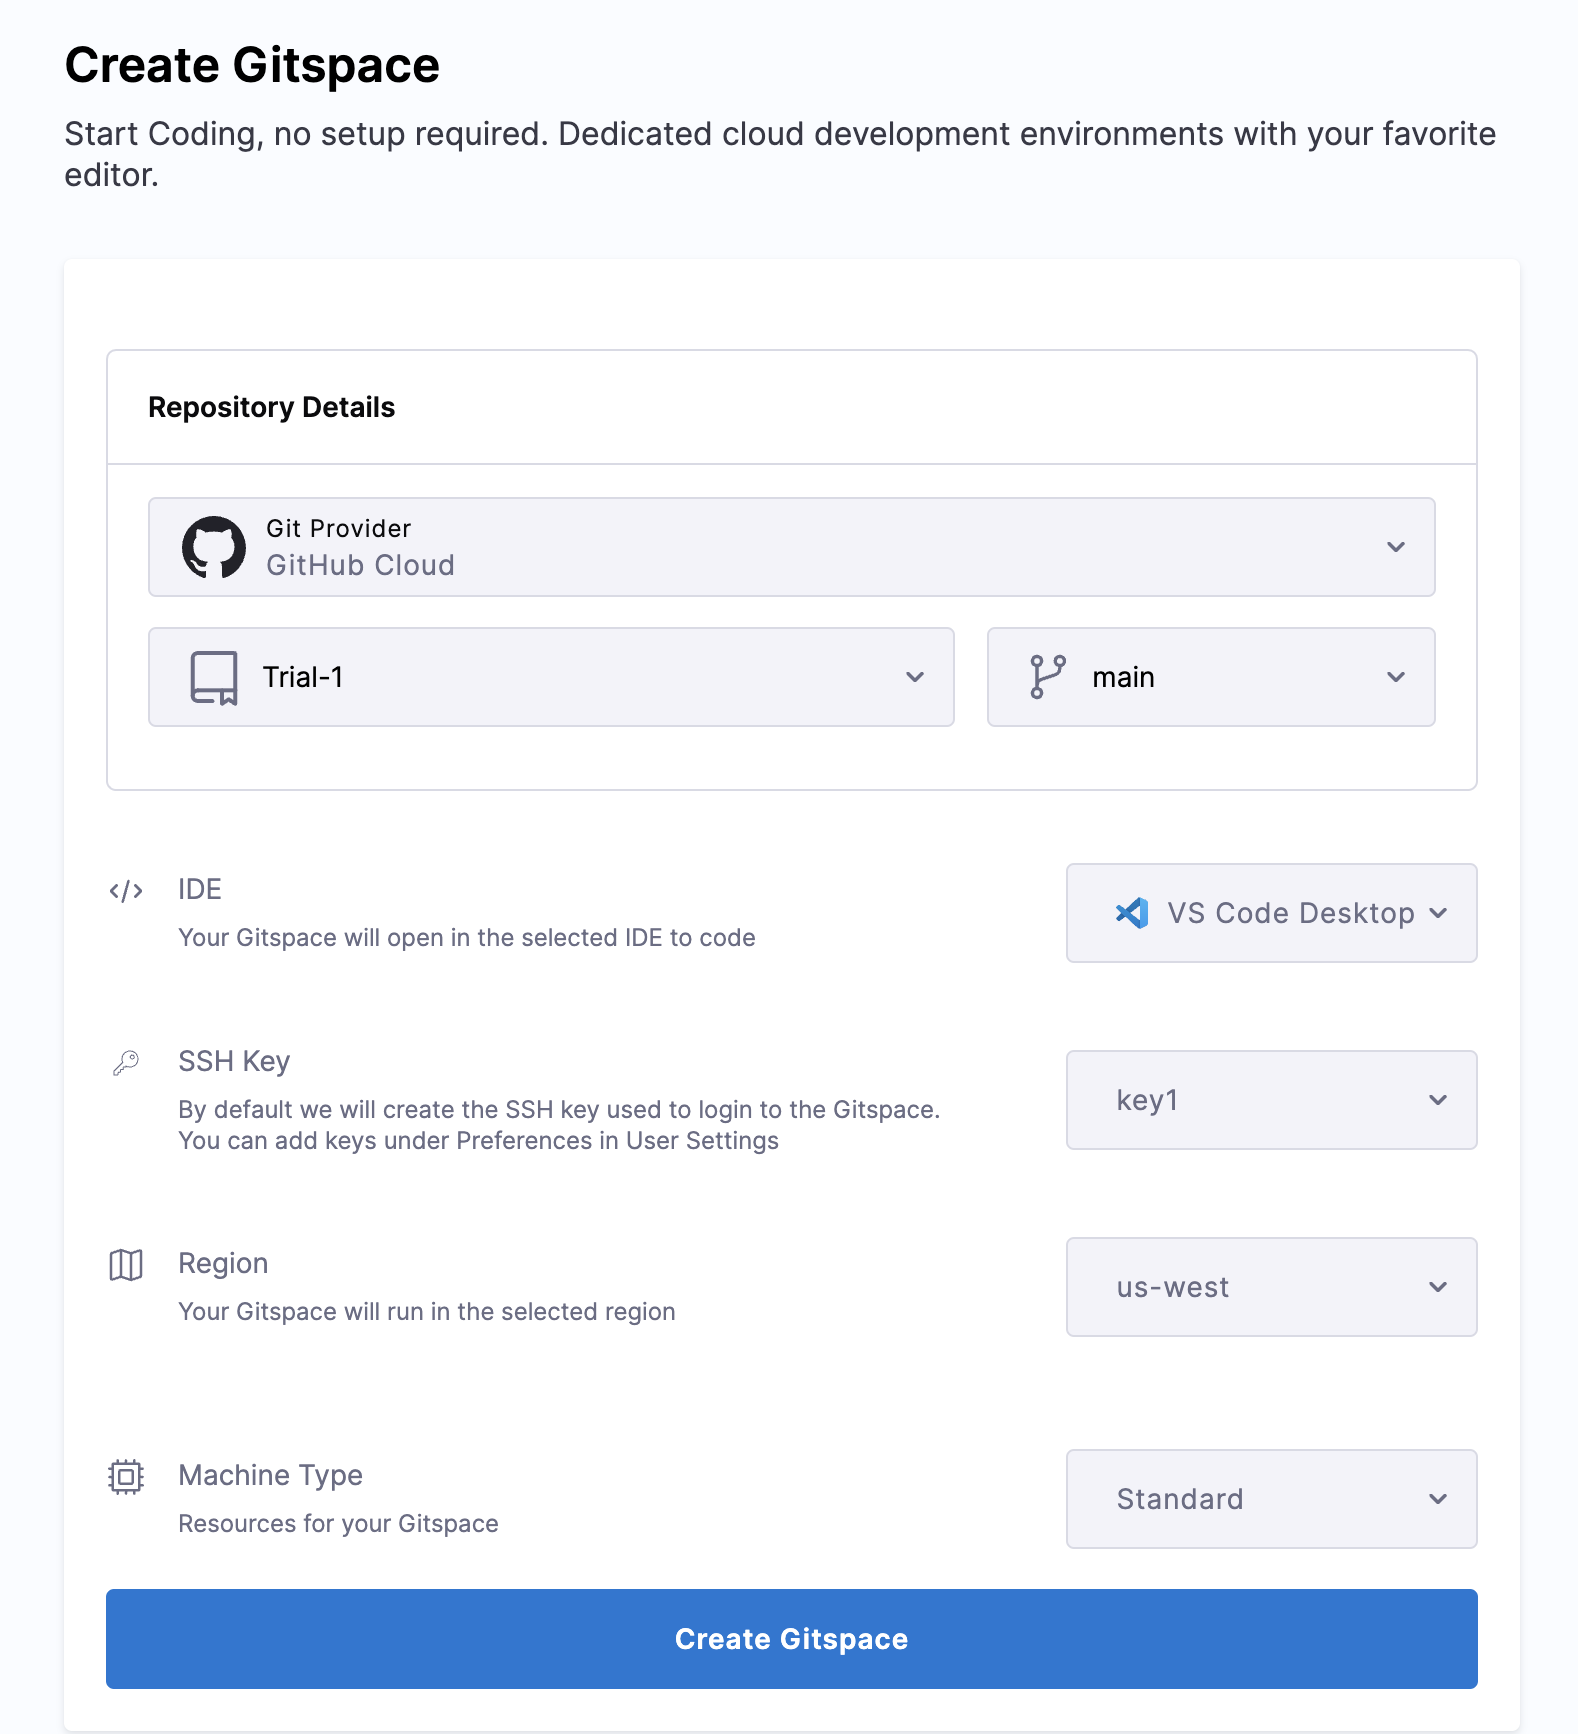The height and width of the screenshot is (1734, 1578).
Task: Click the Repository Details heading
Action: pos(271,407)
